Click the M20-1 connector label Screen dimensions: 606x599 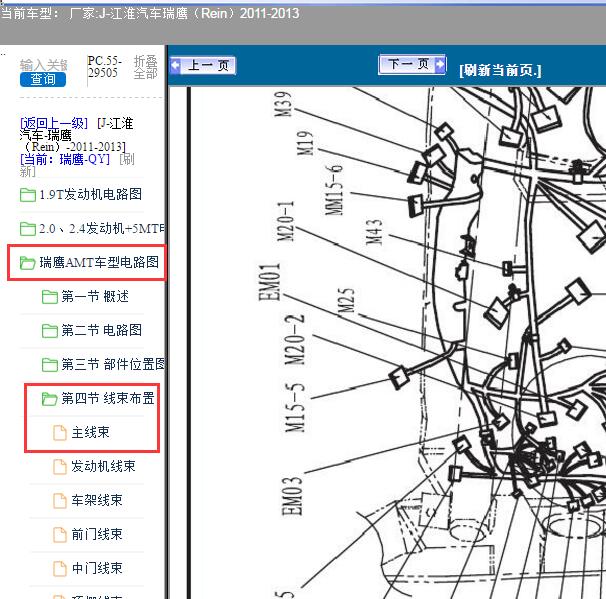(x=286, y=221)
